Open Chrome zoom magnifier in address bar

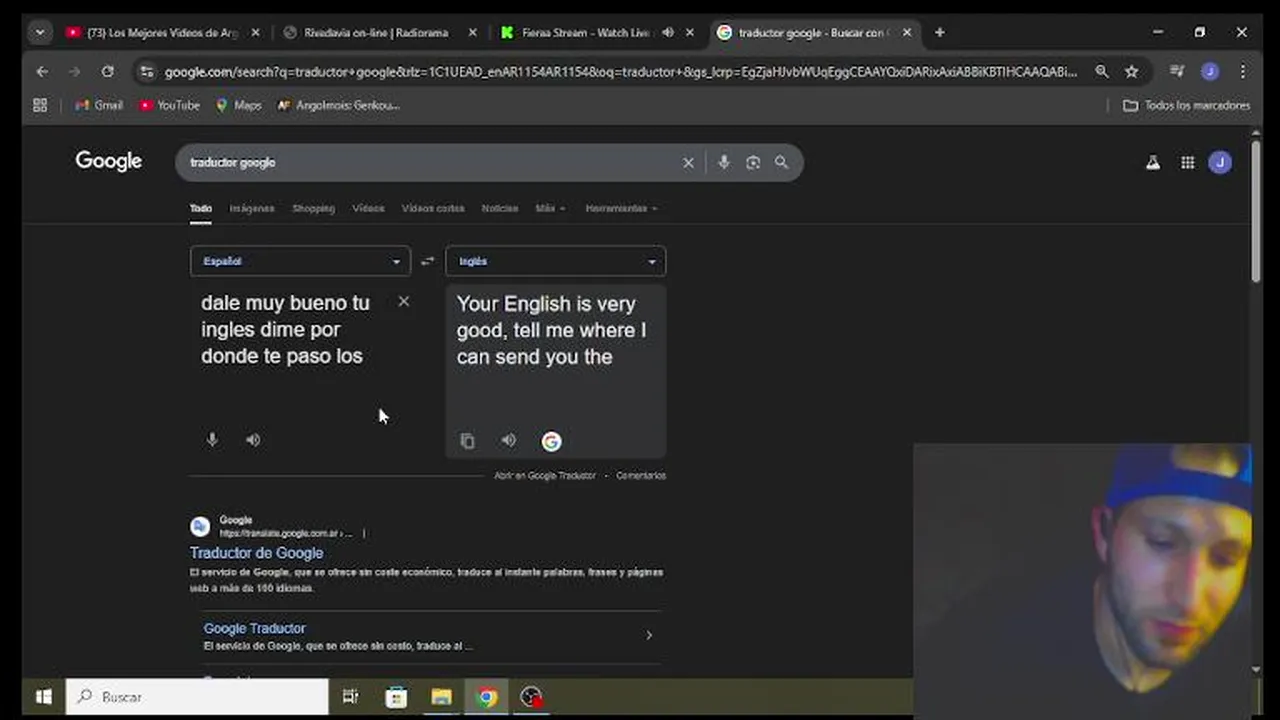click(1101, 71)
